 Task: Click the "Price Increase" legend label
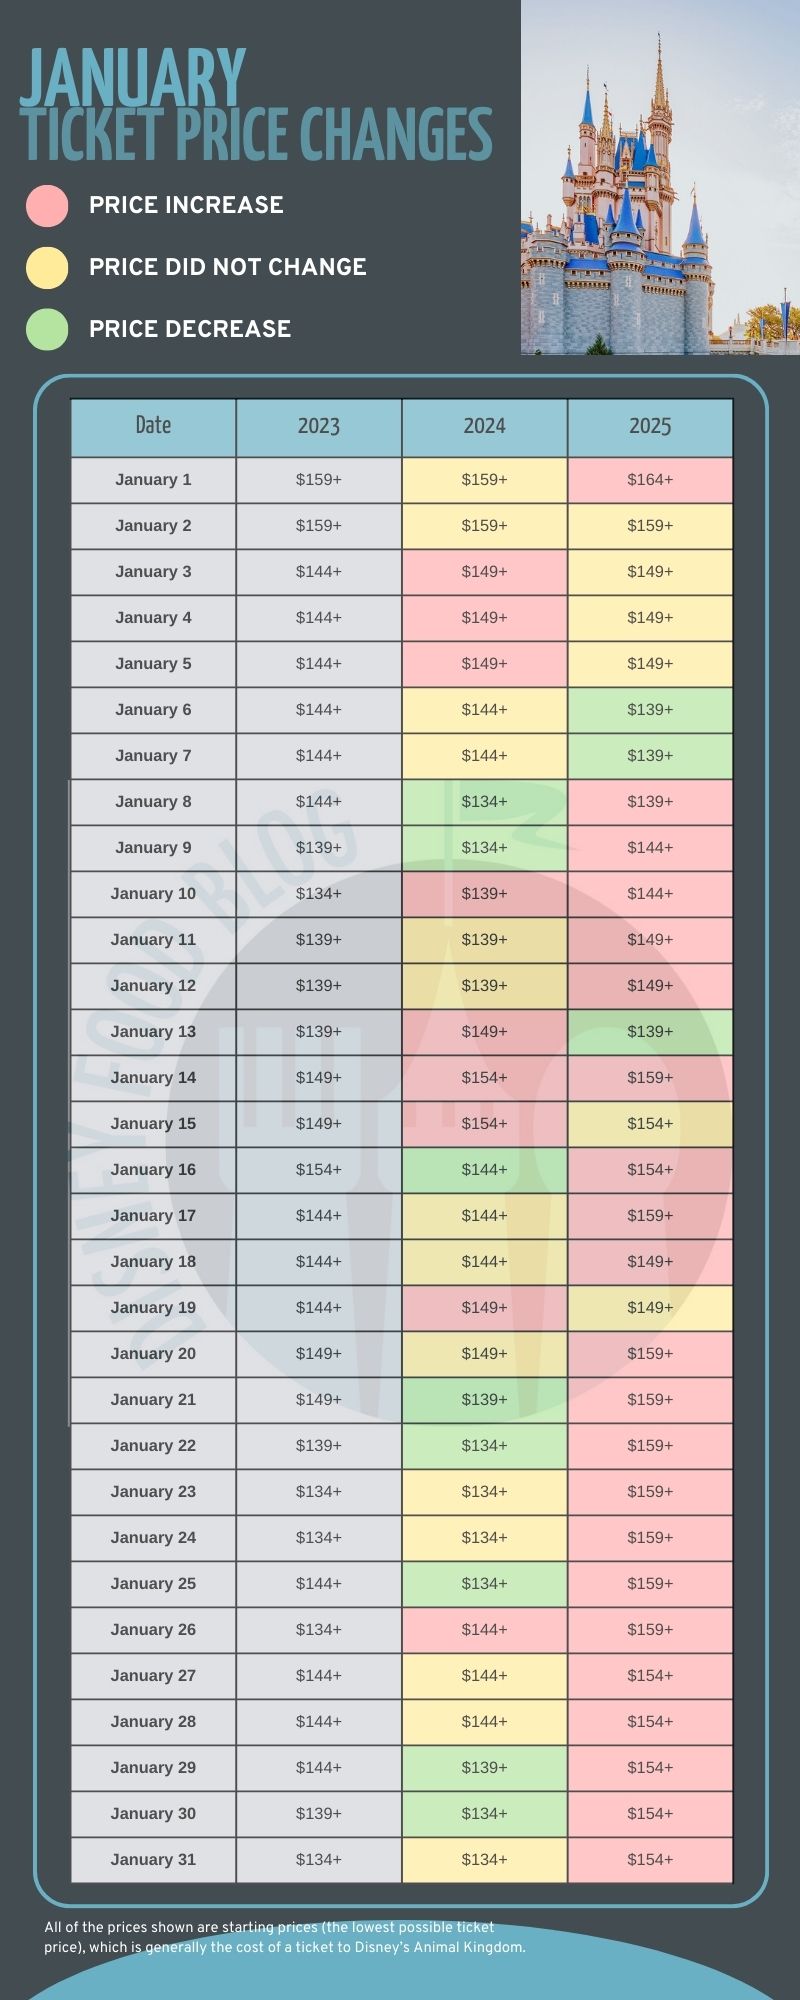[x=186, y=205]
